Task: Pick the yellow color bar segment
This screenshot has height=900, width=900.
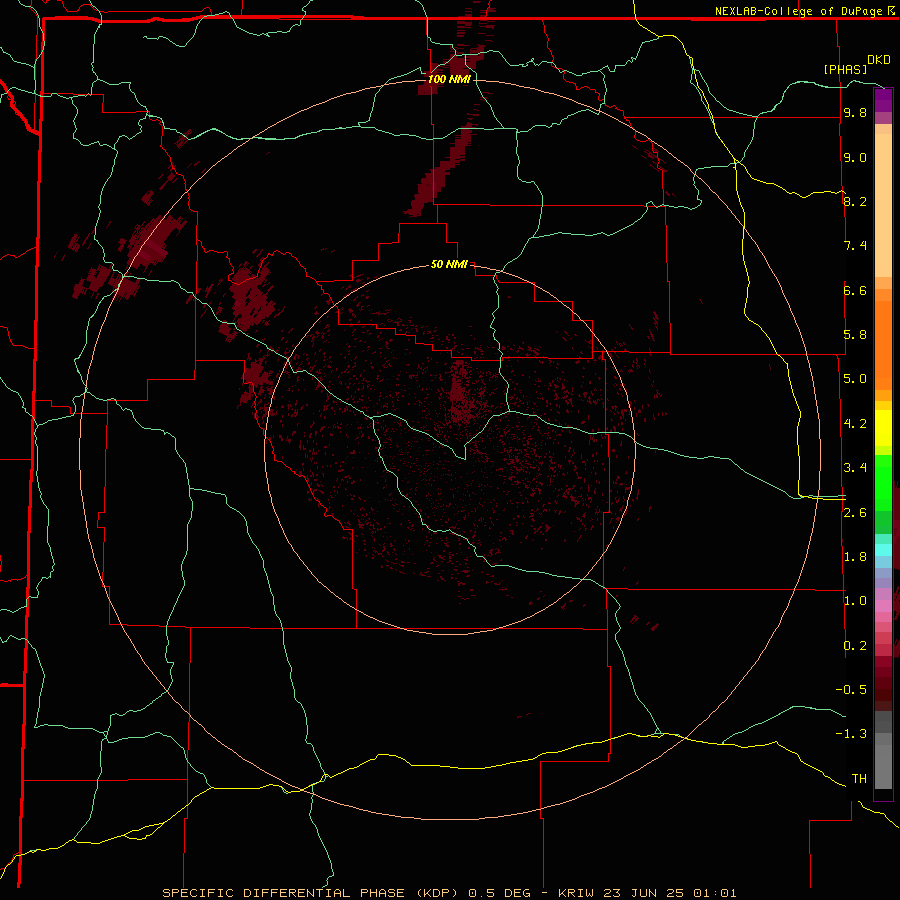Action: [883, 428]
